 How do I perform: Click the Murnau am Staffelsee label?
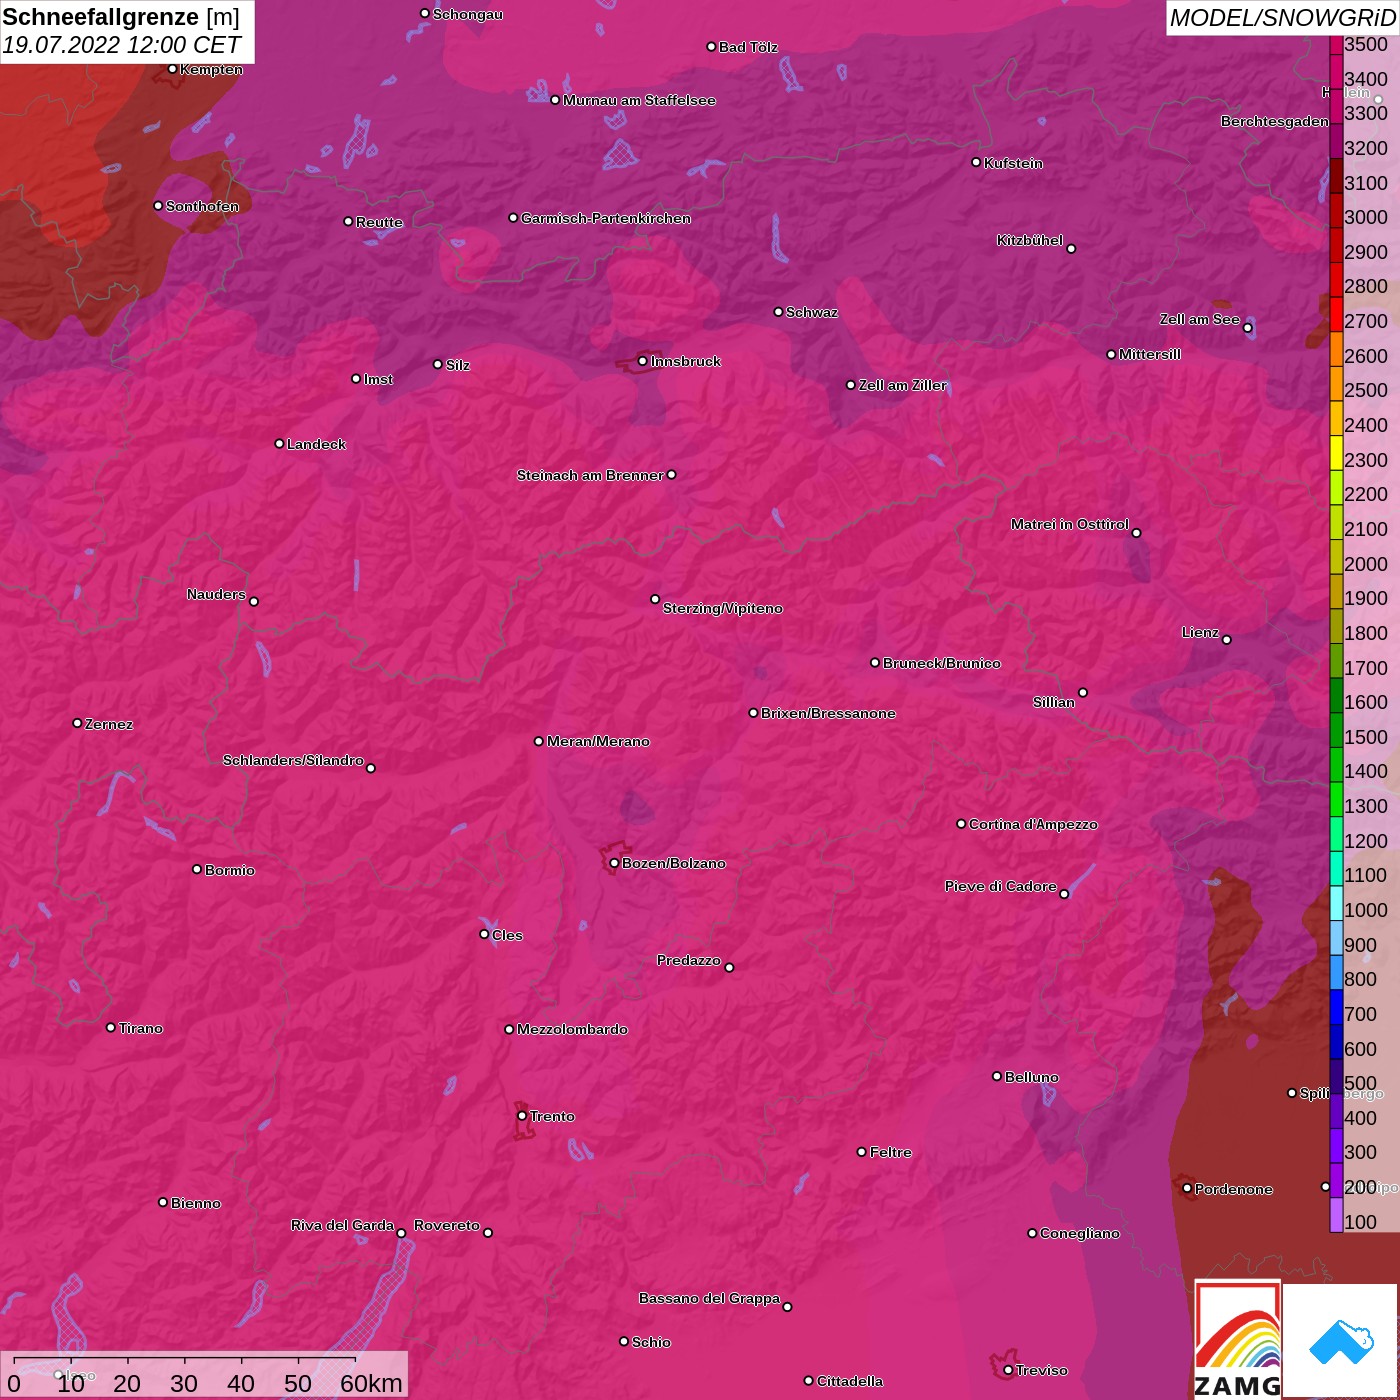tap(639, 100)
